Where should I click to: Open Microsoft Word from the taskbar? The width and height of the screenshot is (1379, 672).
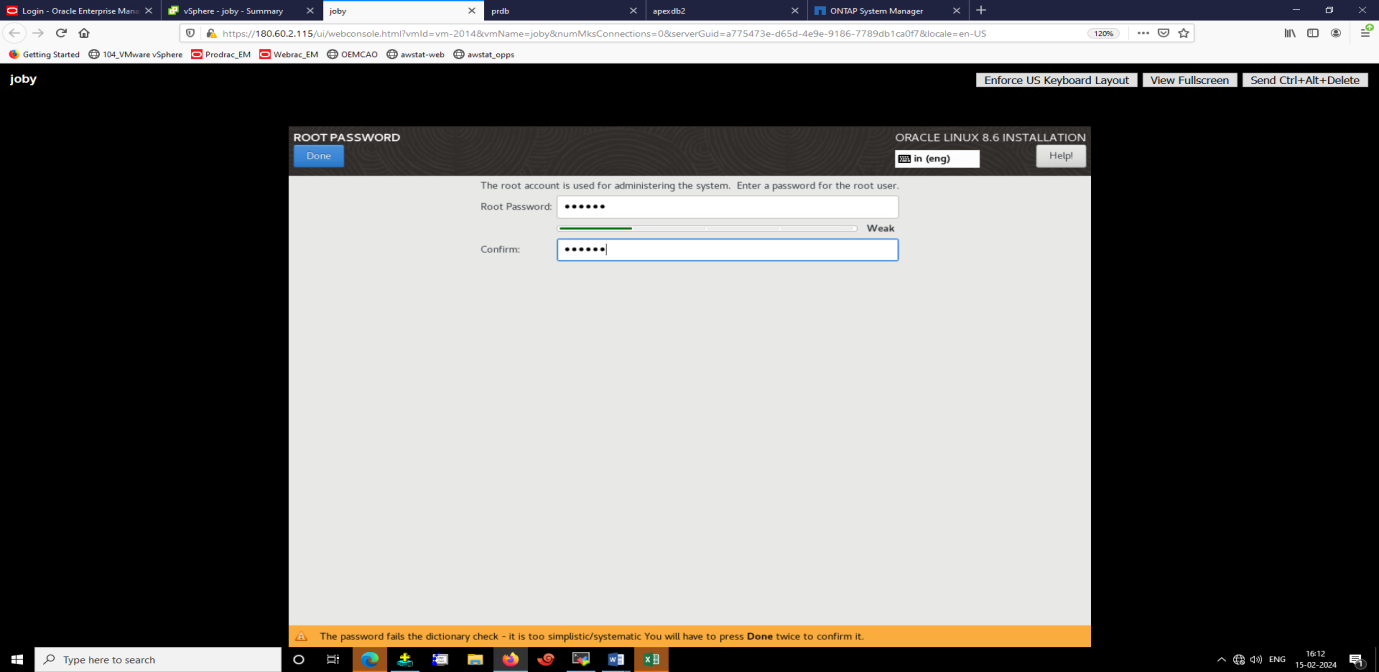(x=616, y=660)
